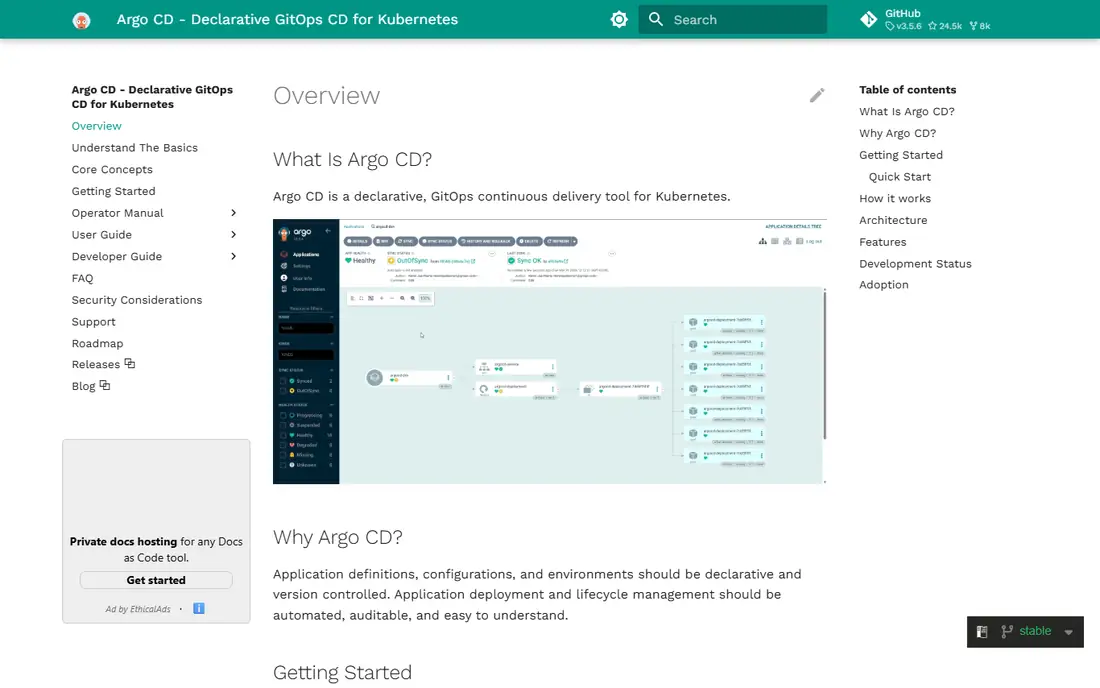
Task: Jump to Getting Started in table of contents
Action: [901, 155]
